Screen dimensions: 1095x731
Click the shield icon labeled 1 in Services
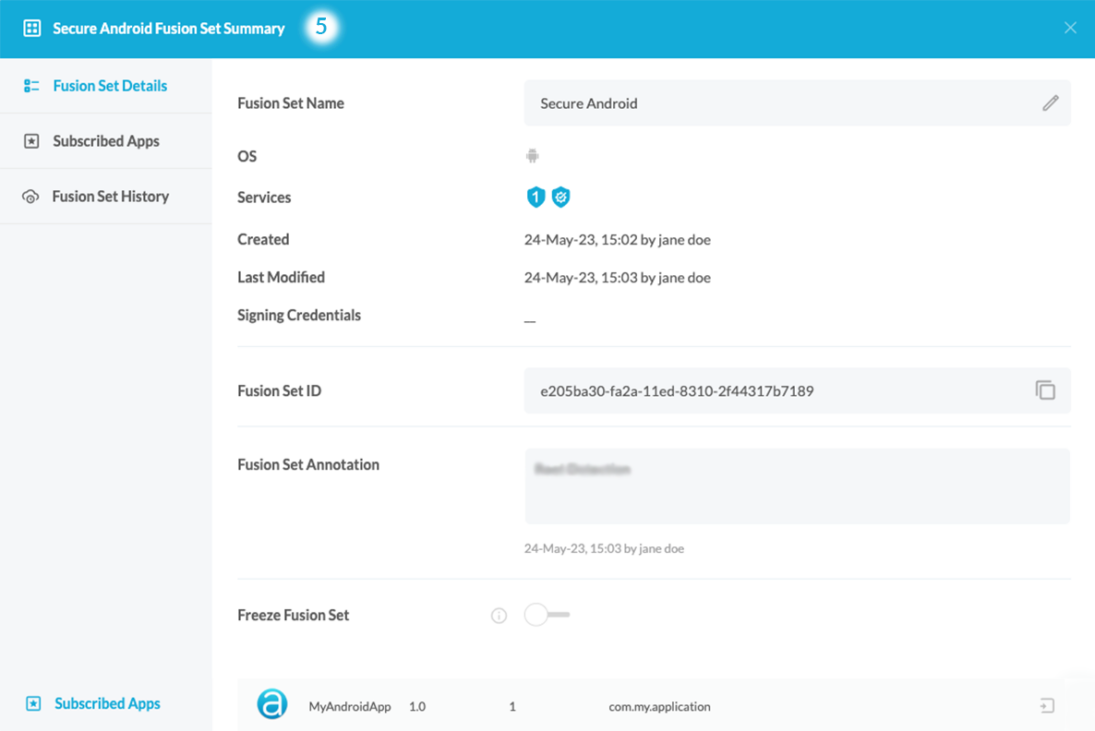pos(536,197)
